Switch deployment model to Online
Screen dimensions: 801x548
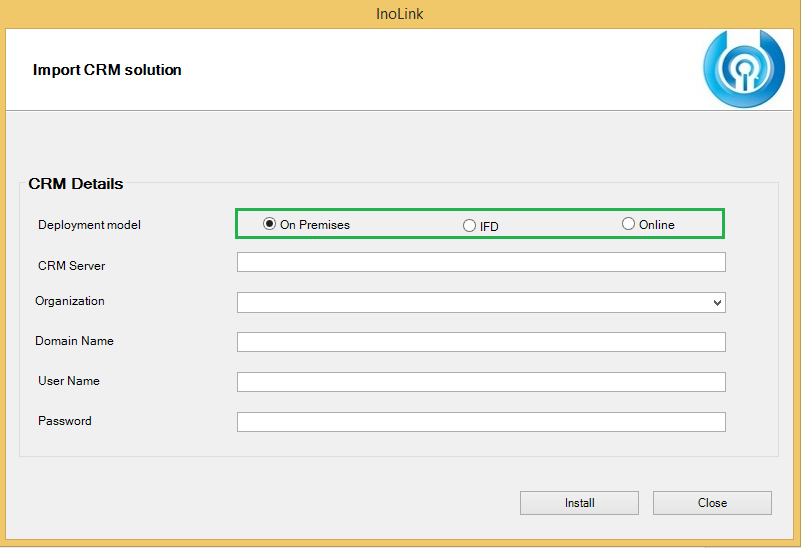tap(628, 224)
